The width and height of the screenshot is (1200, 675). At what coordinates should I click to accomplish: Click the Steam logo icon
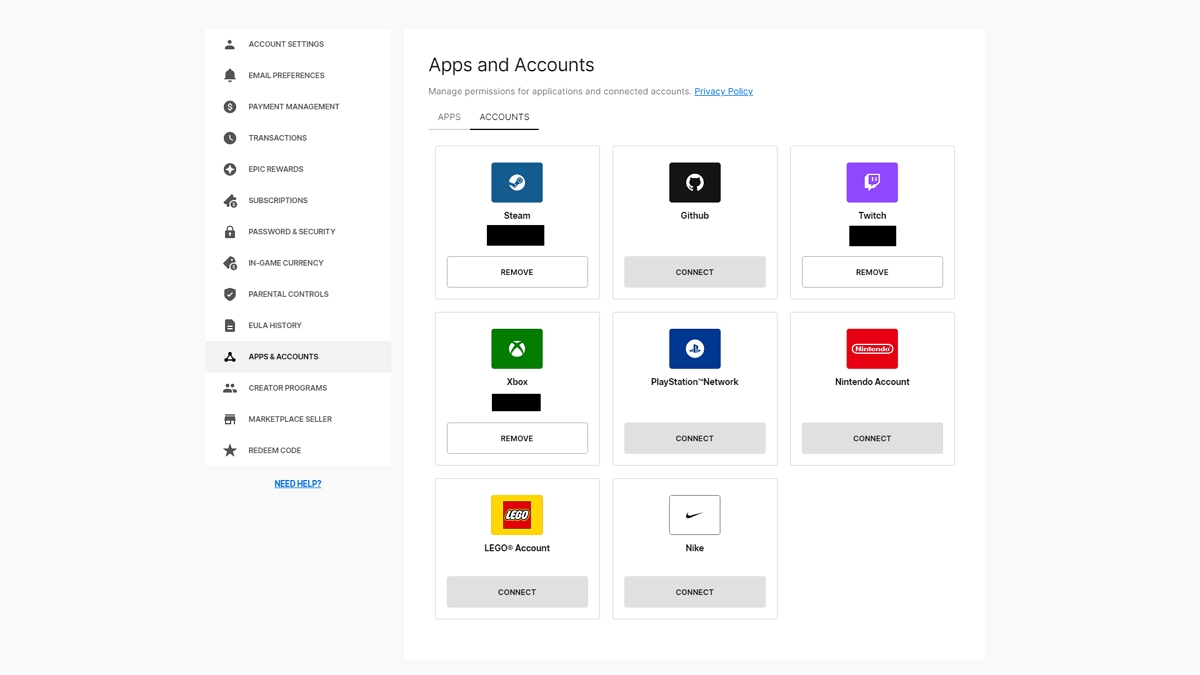(516, 183)
